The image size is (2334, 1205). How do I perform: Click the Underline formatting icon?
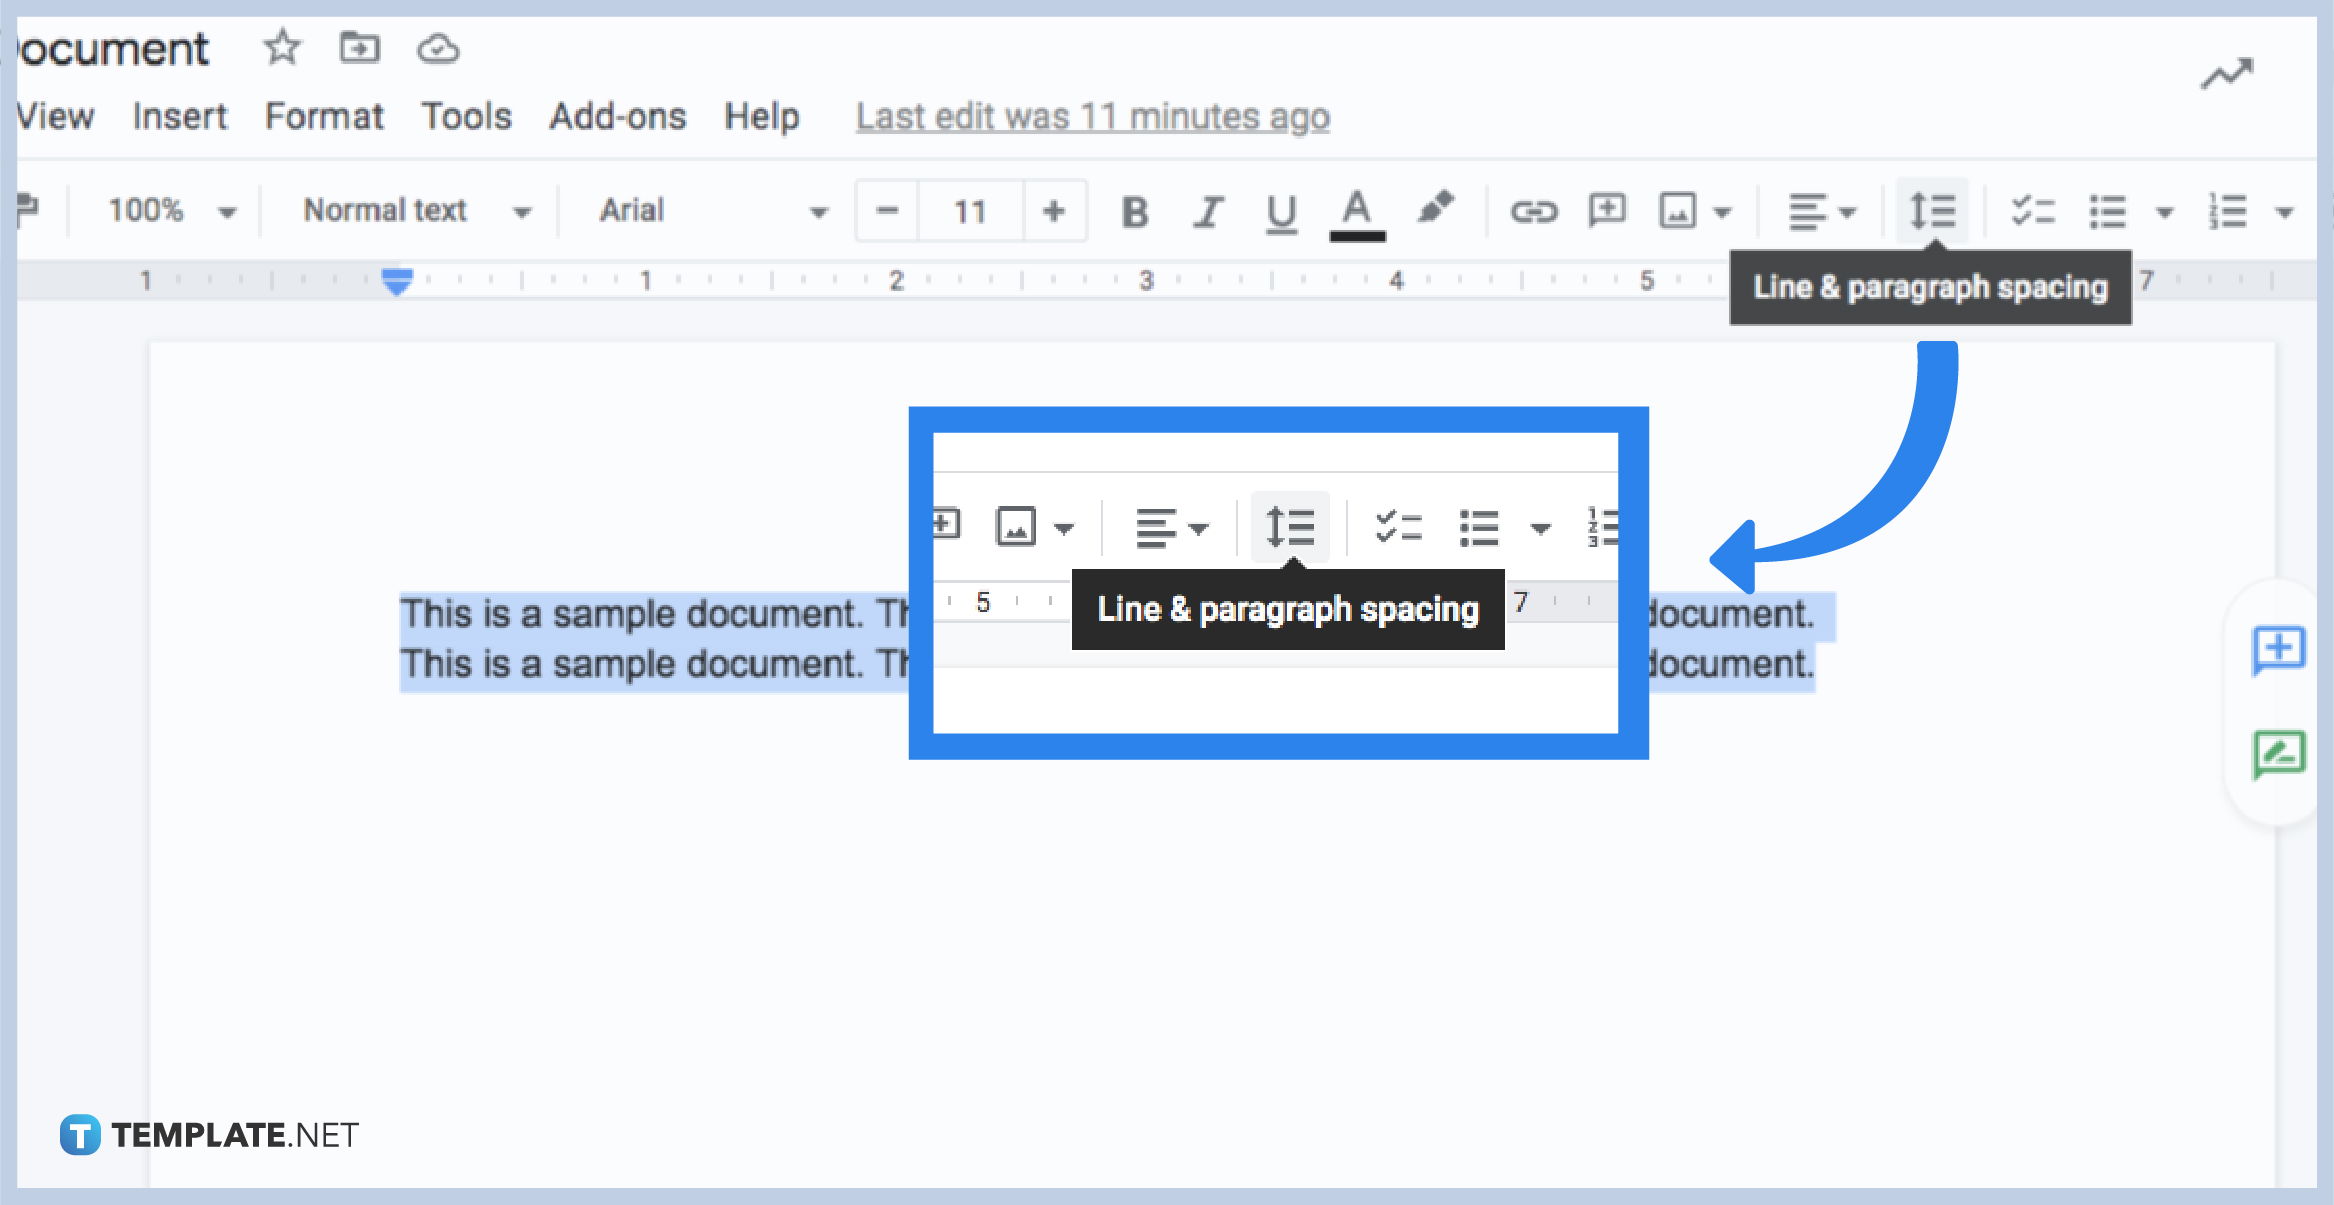(1280, 209)
